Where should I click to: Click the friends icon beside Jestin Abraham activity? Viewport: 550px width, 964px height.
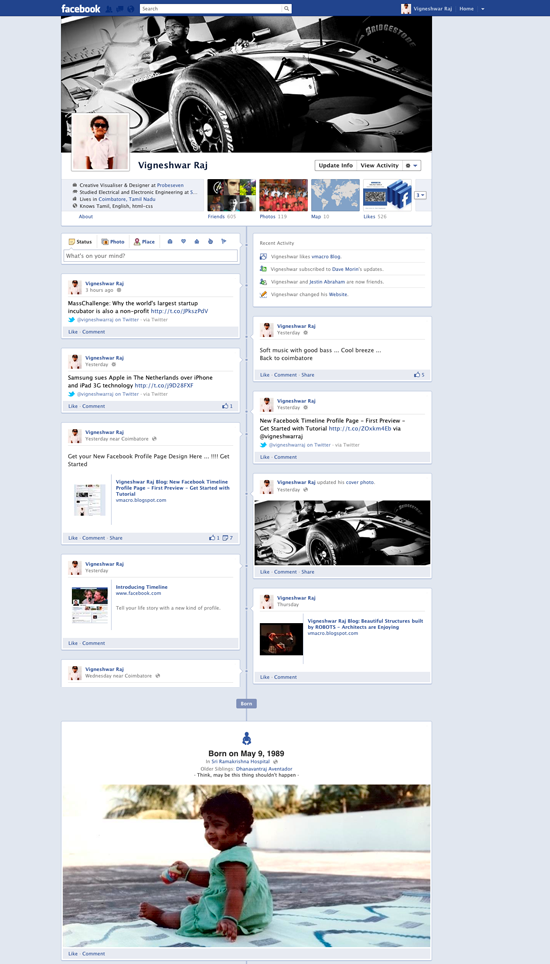(x=263, y=282)
